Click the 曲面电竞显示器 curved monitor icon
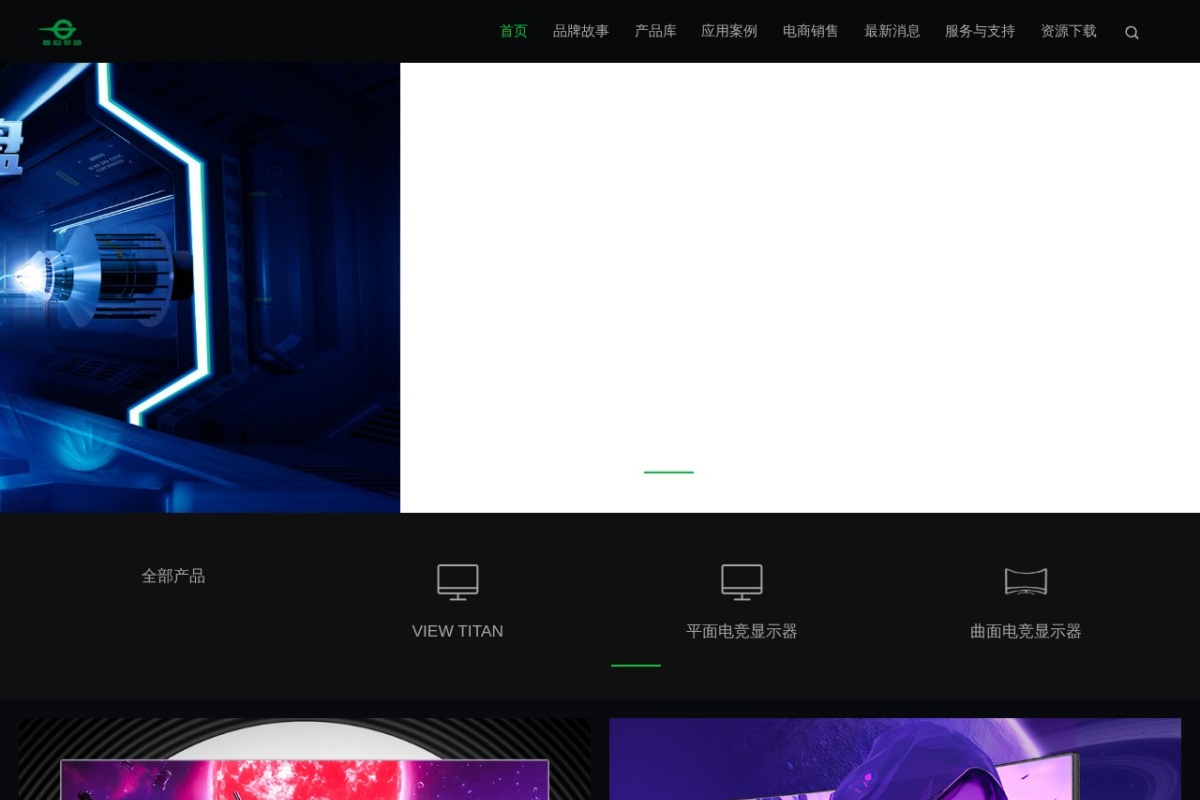 pos(1026,582)
